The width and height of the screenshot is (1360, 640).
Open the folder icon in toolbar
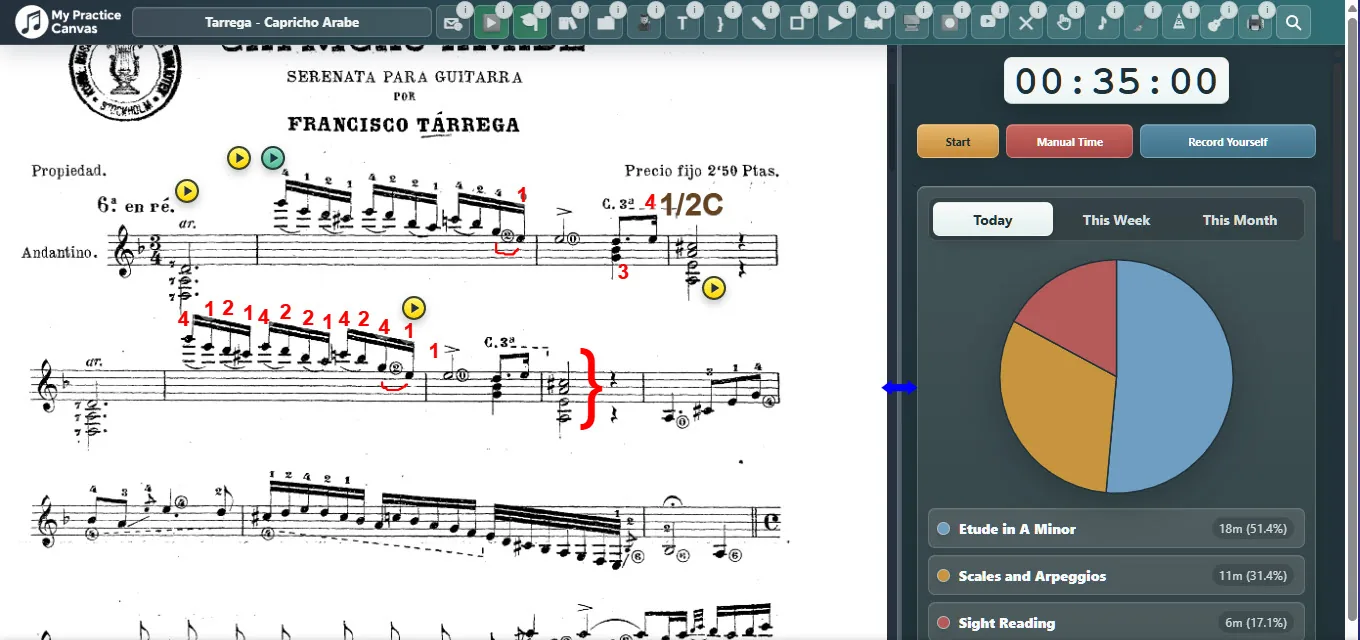click(605, 23)
